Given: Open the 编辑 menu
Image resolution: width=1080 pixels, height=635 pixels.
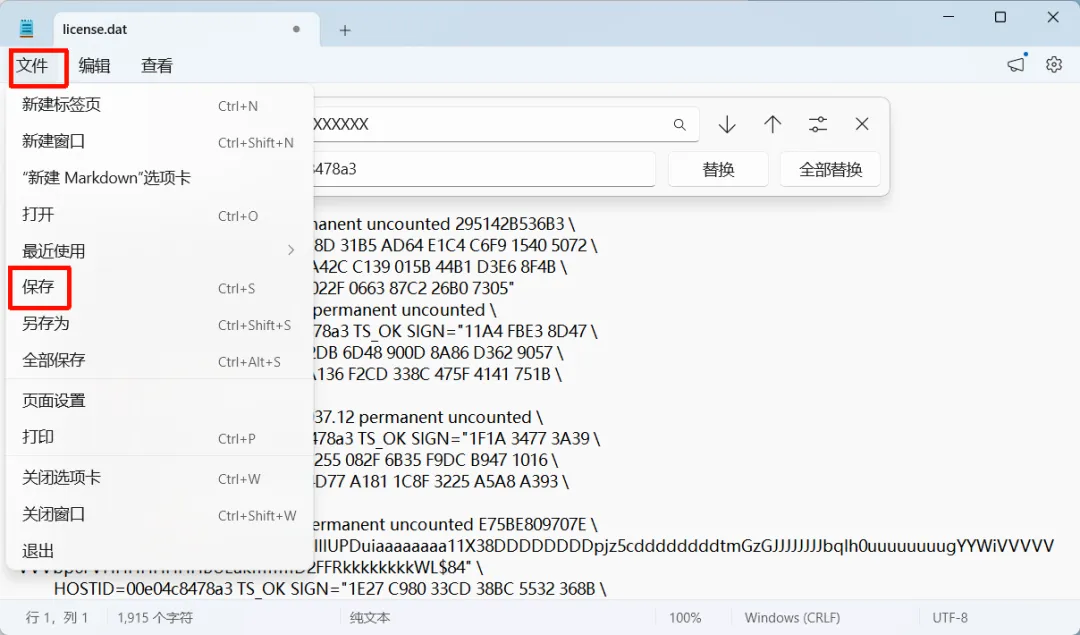Looking at the screenshot, I should pos(94,65).
